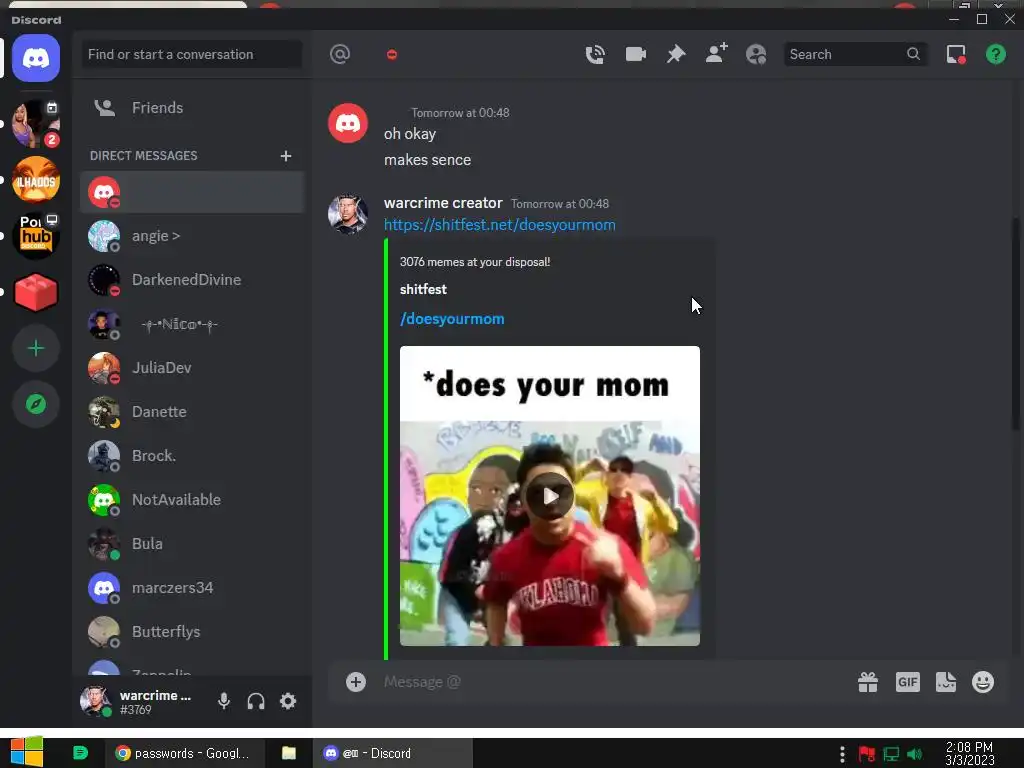Send a gift with gift icon
This screenshot has width=1024, height=768.
[x=868, y=682]
